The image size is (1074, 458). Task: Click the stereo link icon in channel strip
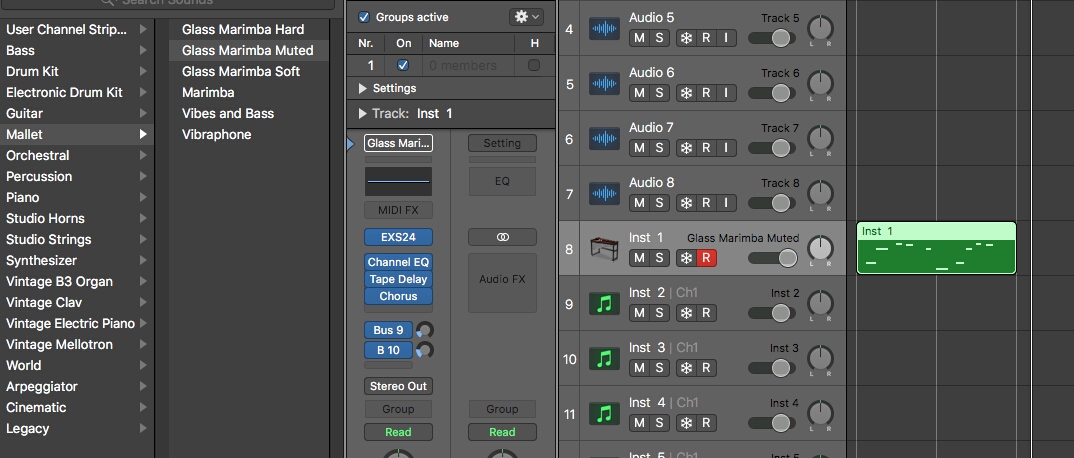tap(502, 237)
